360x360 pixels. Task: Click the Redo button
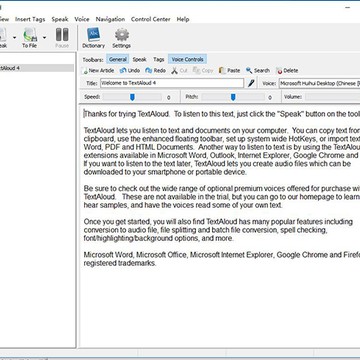click(x=156, y=71)
